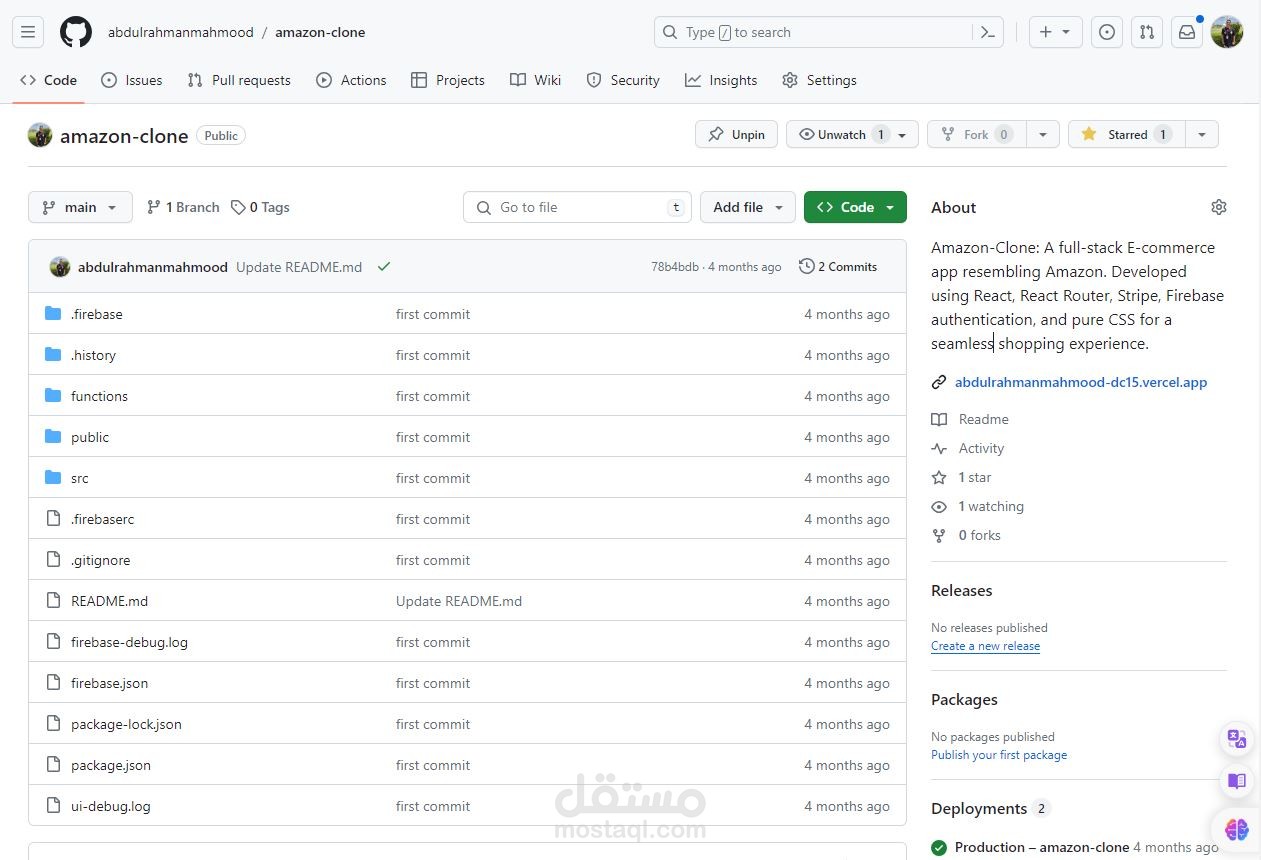The image size is (1261, 860).
Task: Click the commit author avatar
Action: click(x=60, y=267)
